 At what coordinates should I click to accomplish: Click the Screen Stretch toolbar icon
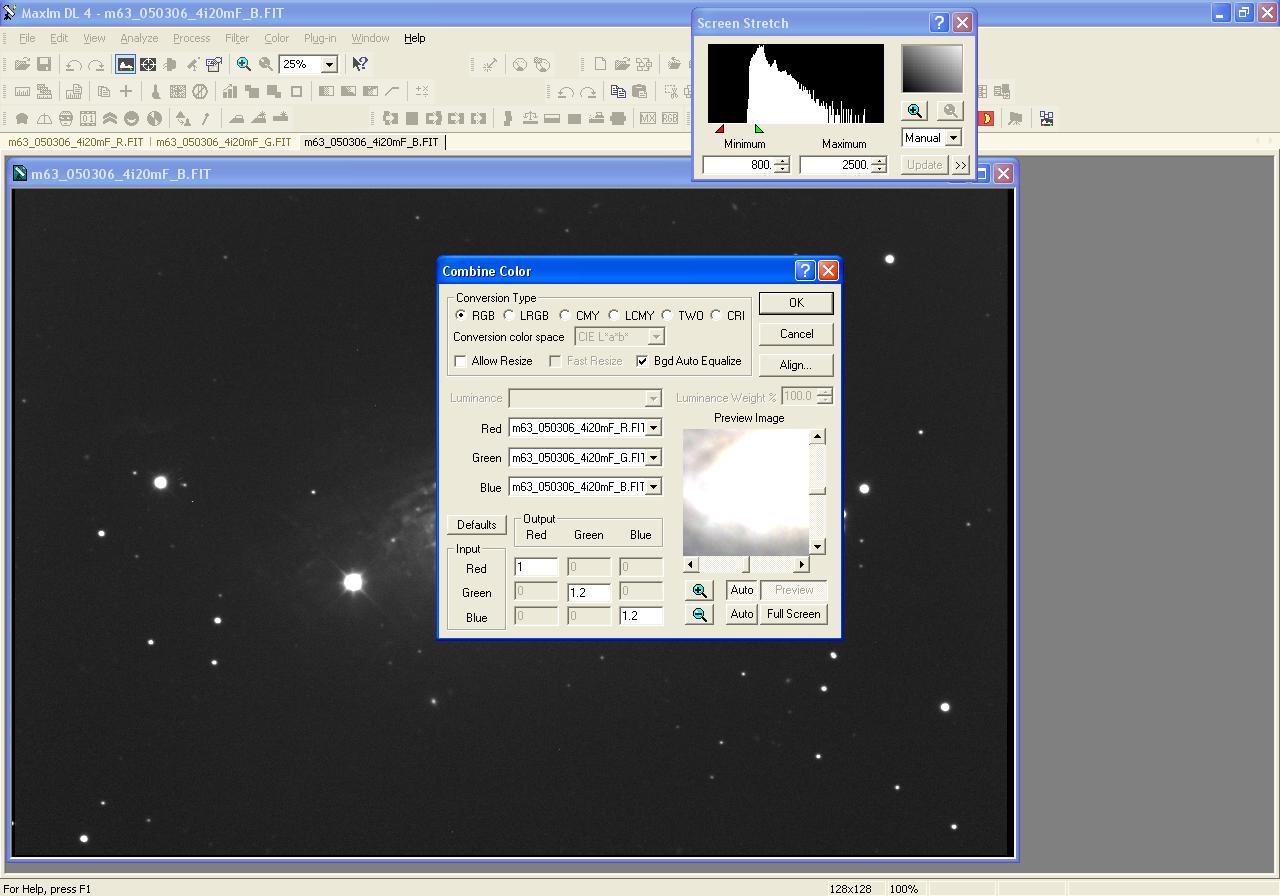pyautogui.click(x=125, y=64)
